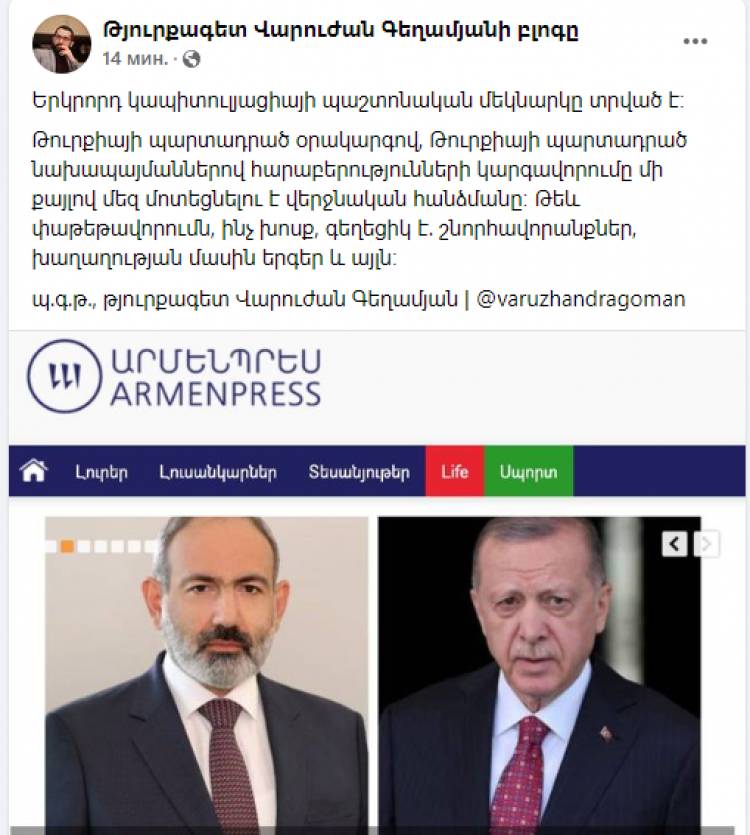
Task: Open Թյուրքագետ Վարուժան Գեղամյանի բլոգը page title
Action: tap(340, 30)
